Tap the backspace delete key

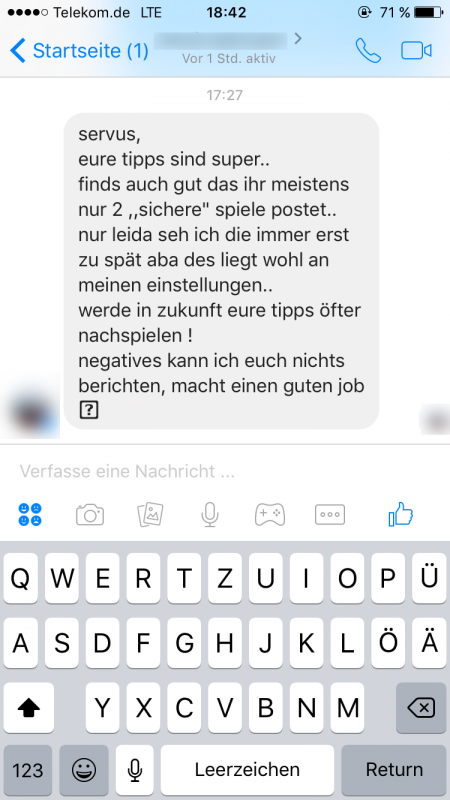(x=421, y=708)
